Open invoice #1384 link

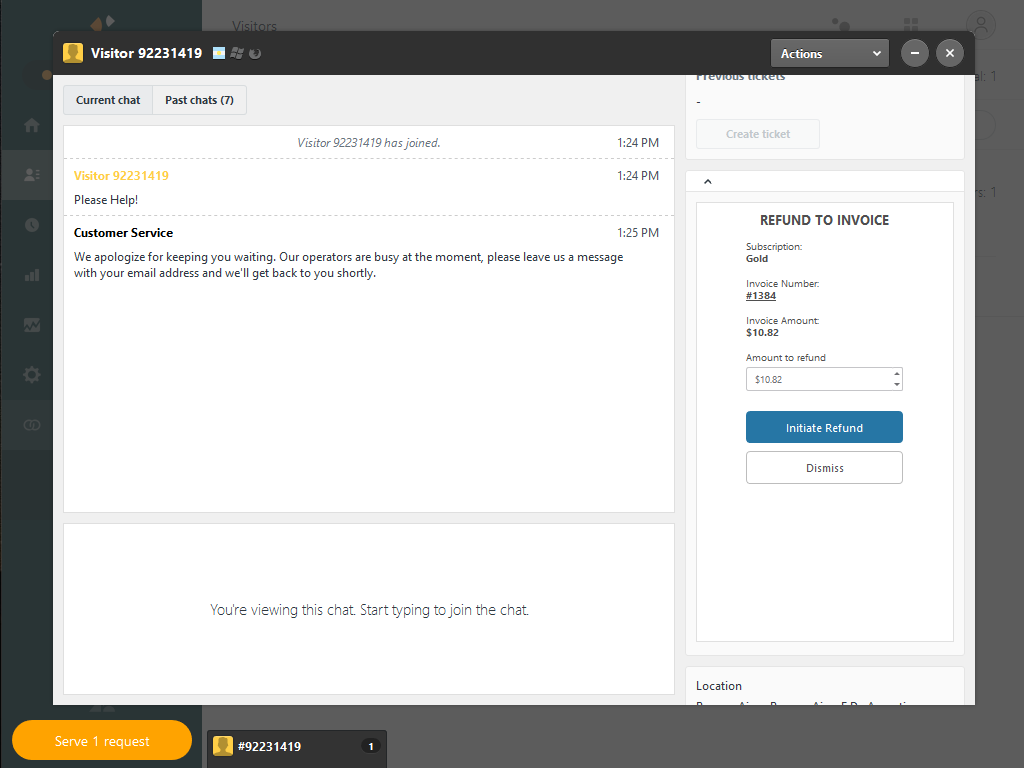point(761,296)
